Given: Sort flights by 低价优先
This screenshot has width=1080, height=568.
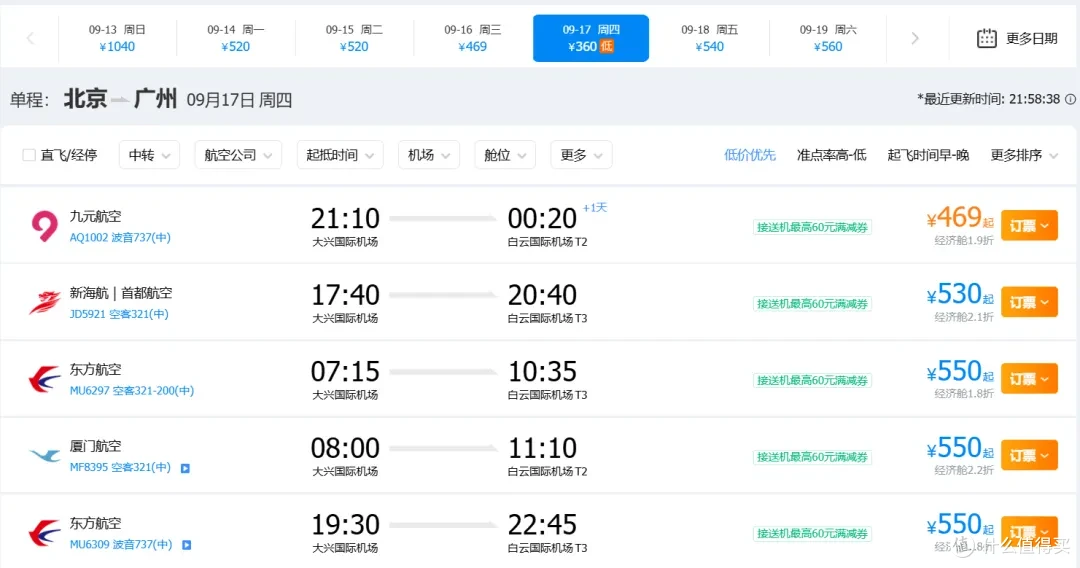Looking at the screenshot, I should (749, 155).
